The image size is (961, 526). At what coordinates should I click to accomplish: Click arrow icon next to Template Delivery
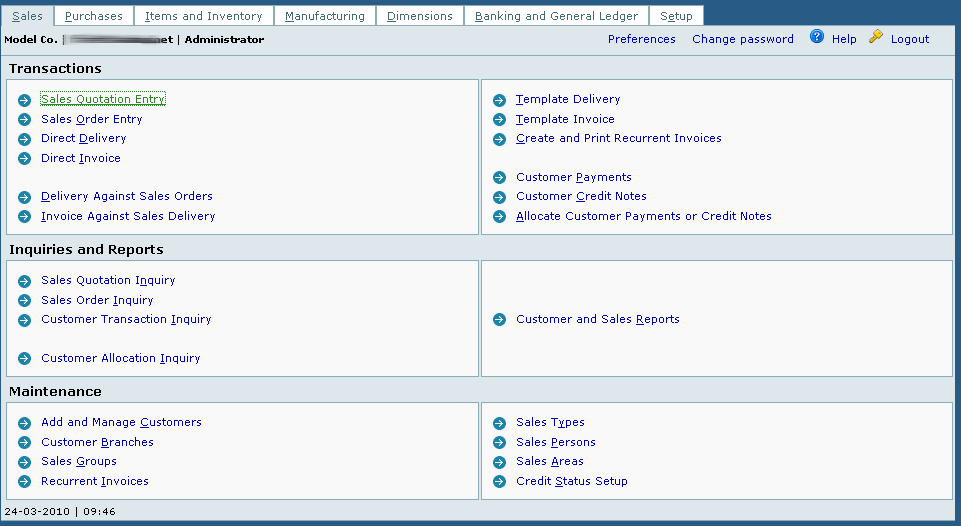pyautogui.click(x=499, y=100)
